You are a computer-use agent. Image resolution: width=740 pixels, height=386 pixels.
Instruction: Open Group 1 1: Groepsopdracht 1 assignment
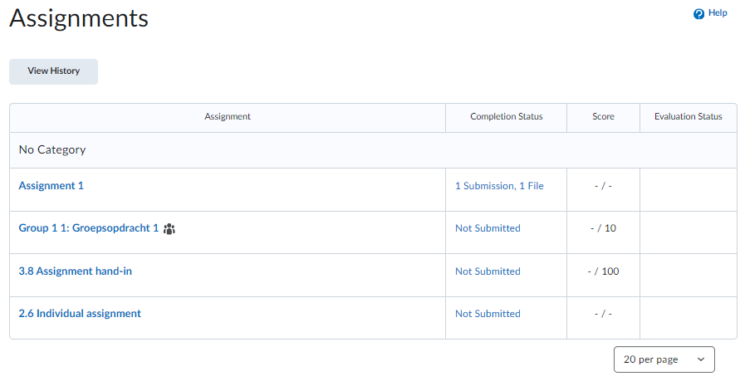point(88,228)
